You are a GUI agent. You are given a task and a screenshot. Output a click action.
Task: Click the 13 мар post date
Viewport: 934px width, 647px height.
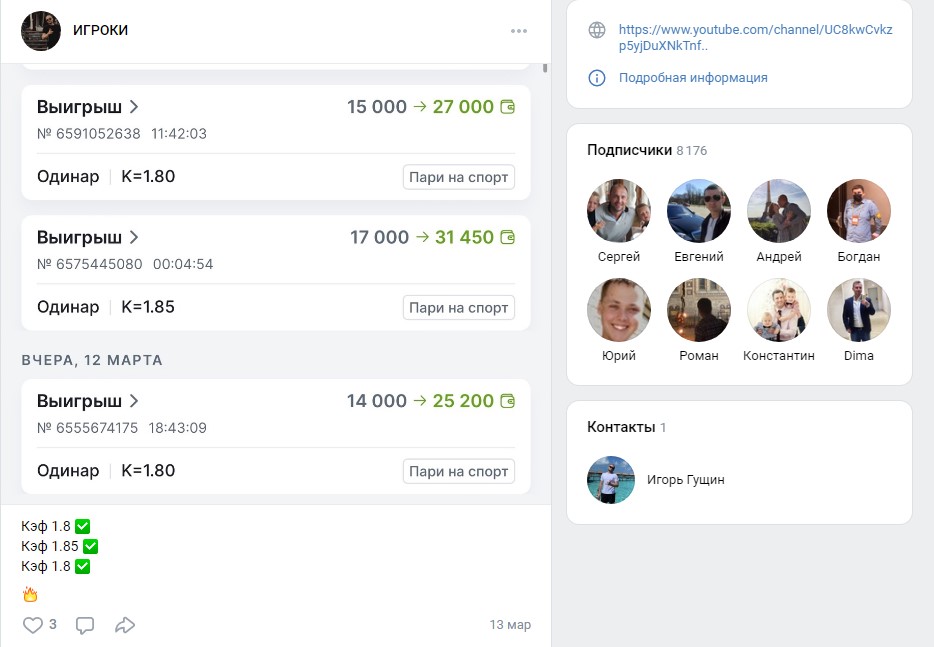510,625
